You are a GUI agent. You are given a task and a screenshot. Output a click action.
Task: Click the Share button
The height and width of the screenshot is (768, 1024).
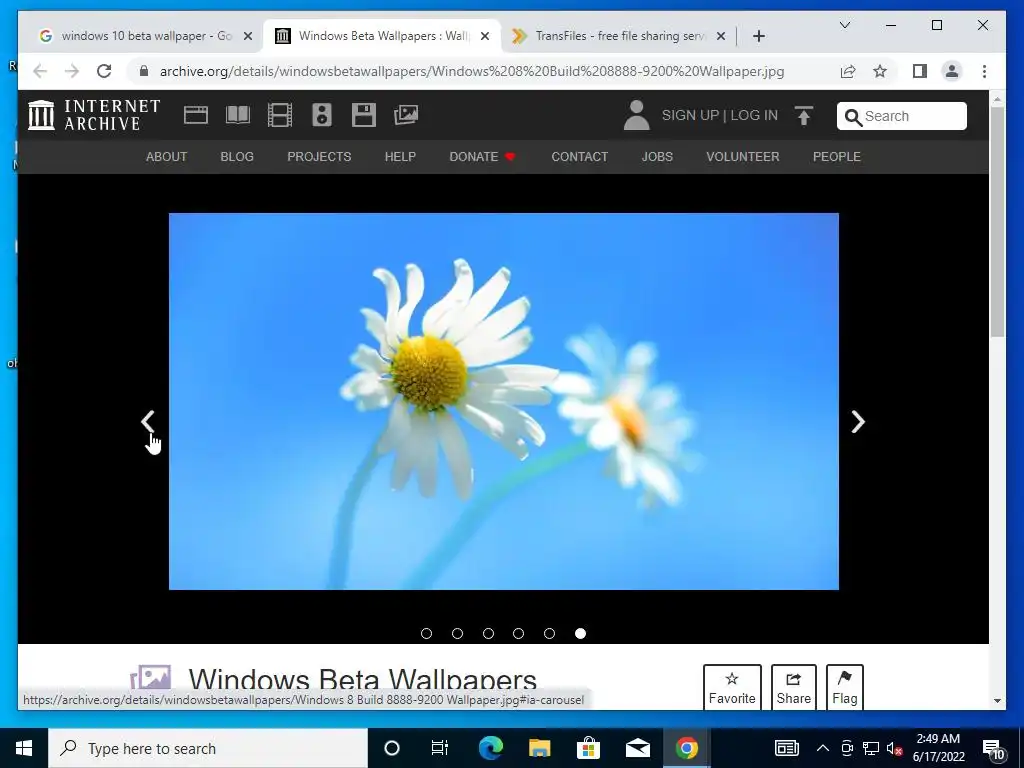[x=793, y=687]
